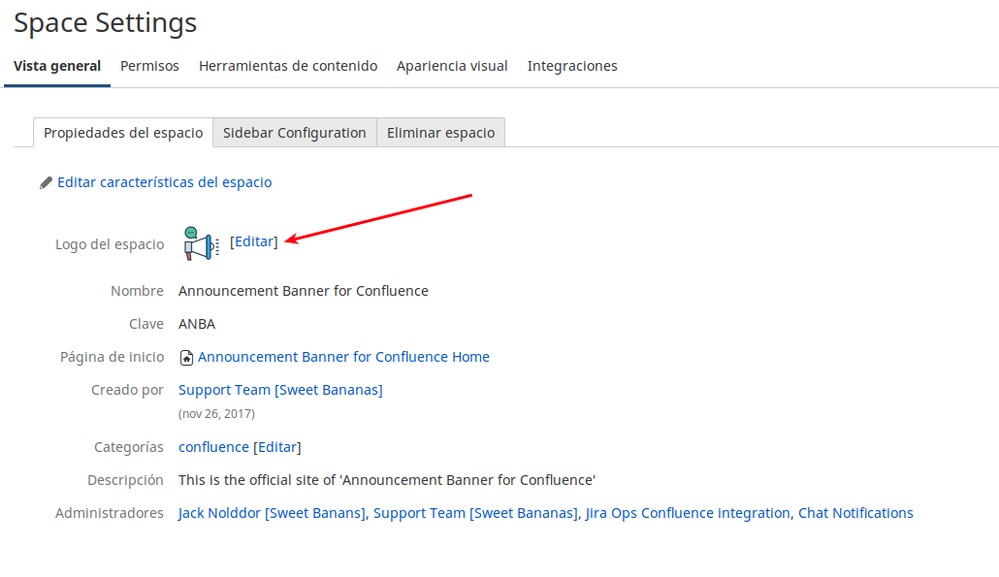
Task: Open creator Support Team profile under Creado por
Action: (280, 390)
